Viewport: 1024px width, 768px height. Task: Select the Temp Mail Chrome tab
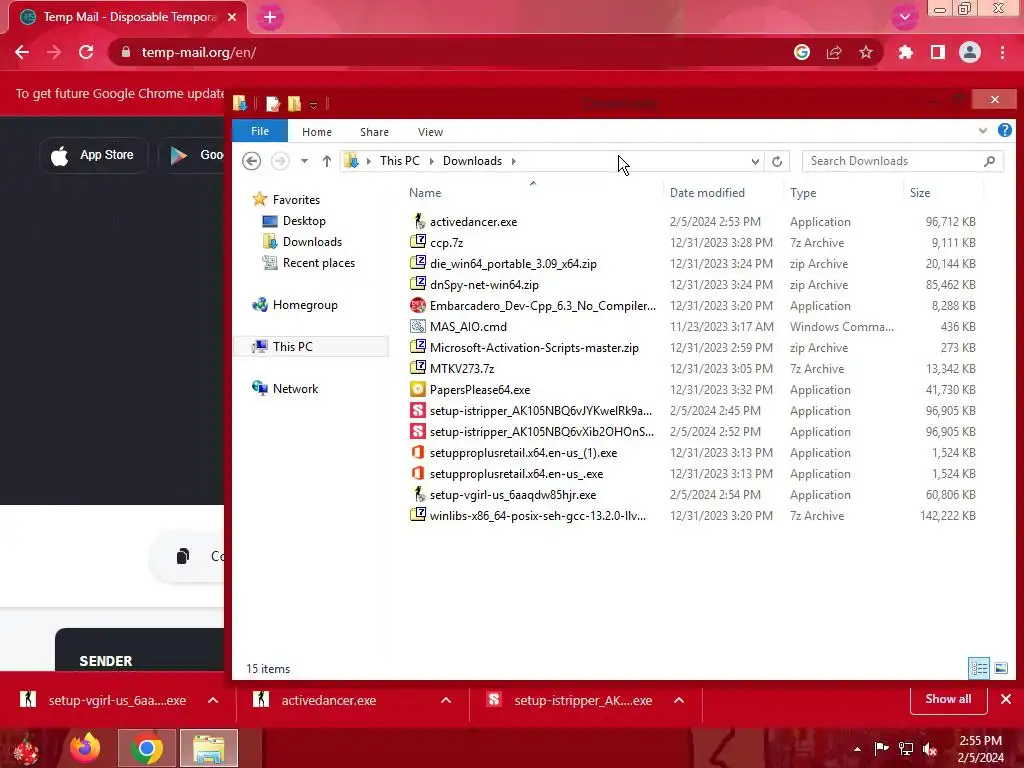pos(129,17)
